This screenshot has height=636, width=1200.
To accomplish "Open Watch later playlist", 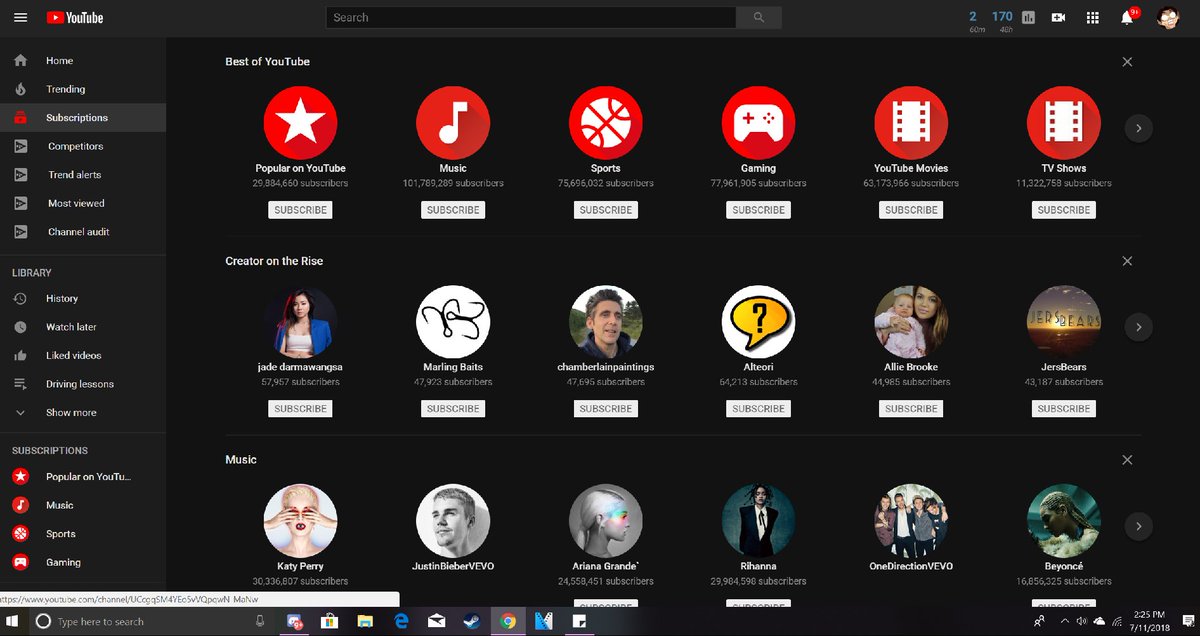I will (82, 327).
